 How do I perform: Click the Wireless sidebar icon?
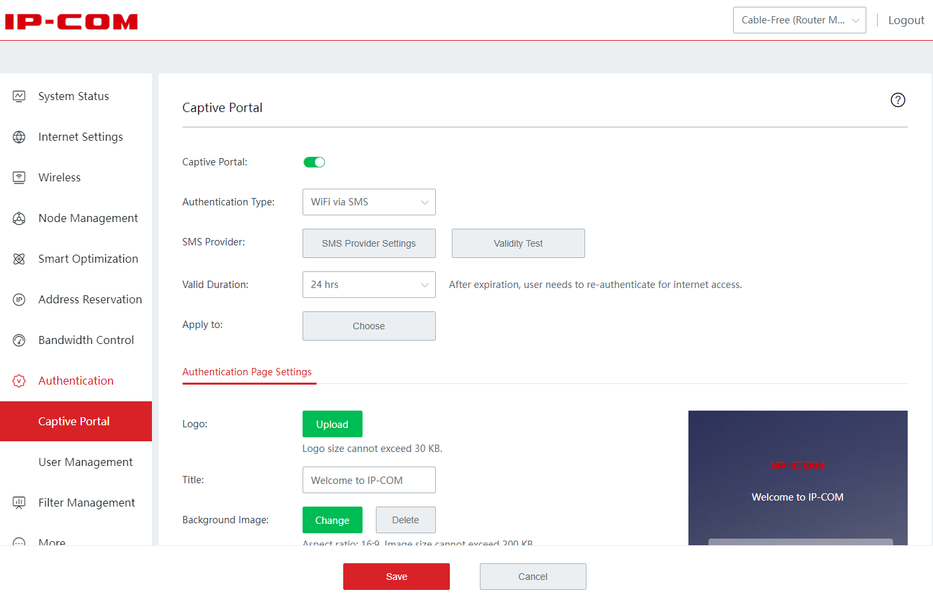point(19,177)
